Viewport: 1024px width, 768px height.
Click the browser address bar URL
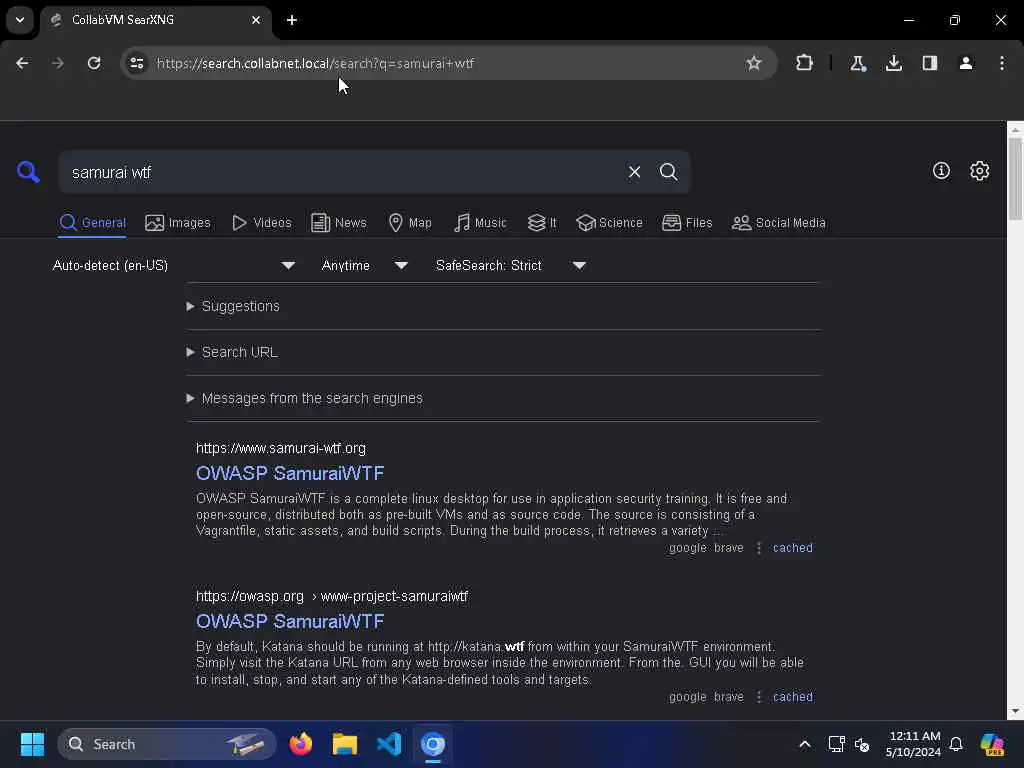click(315, 63)
